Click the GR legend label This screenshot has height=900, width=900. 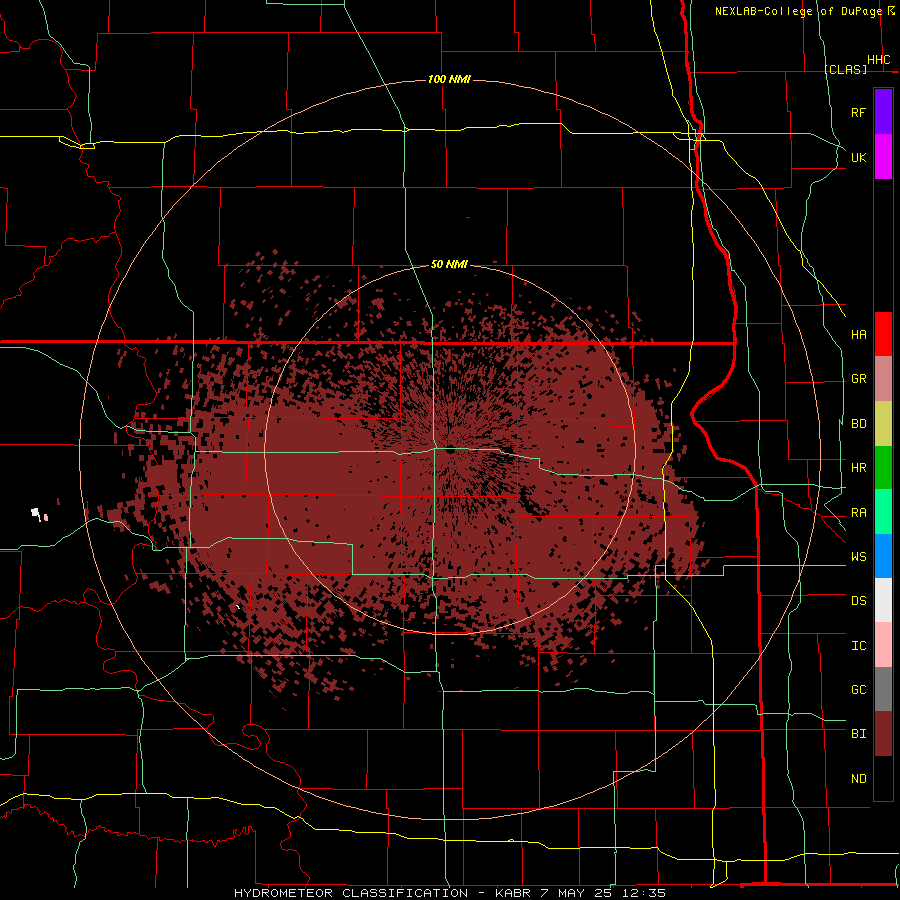(858, 379)
